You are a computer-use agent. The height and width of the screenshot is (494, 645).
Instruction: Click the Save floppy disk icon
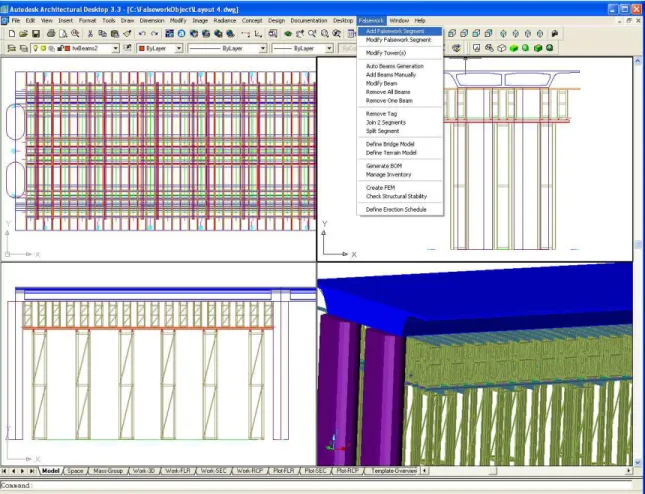coord(35,34)
